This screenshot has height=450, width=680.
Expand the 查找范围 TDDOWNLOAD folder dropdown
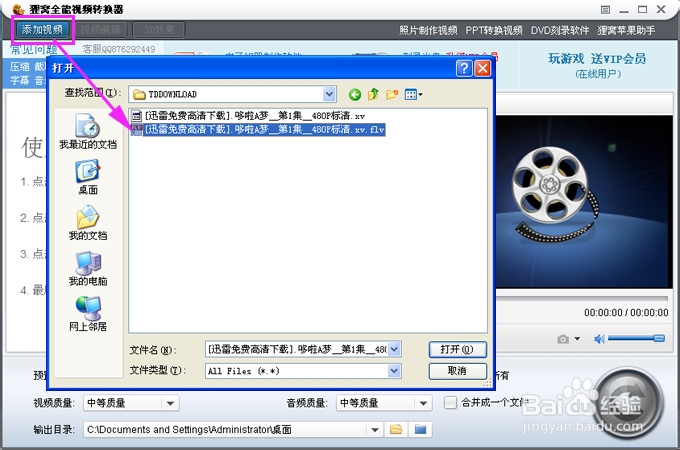[329, 94]
